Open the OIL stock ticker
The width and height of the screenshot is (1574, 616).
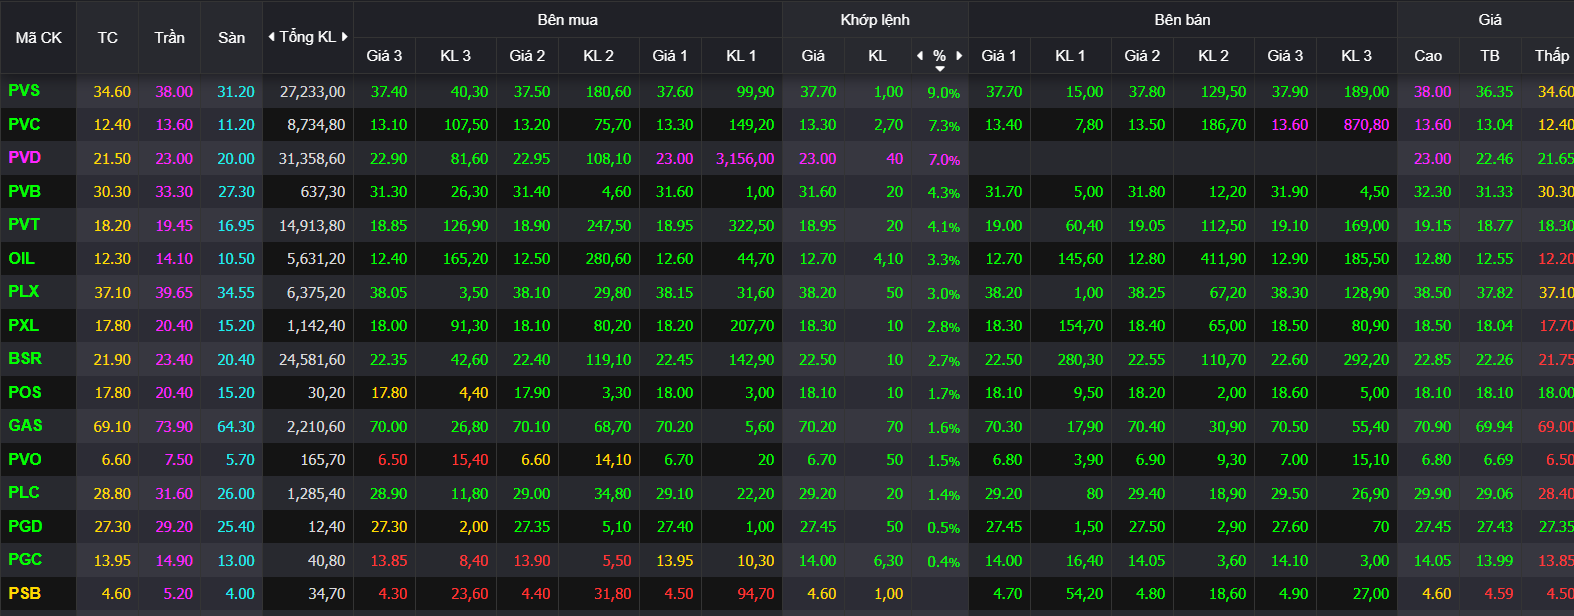(x=22, y=259)
